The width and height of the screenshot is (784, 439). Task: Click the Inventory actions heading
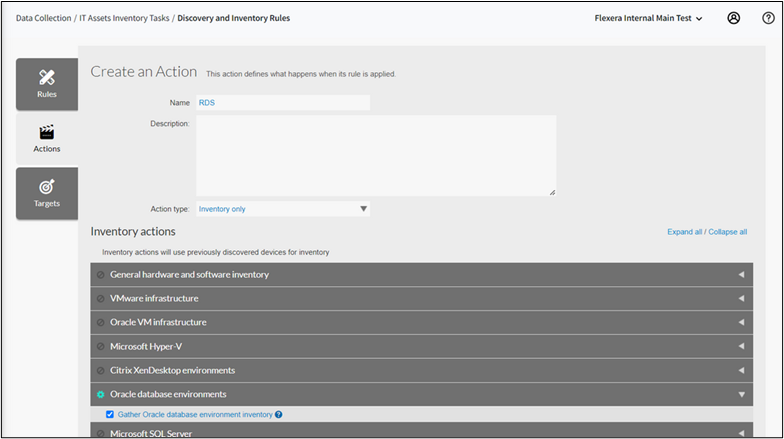point(133,232)
